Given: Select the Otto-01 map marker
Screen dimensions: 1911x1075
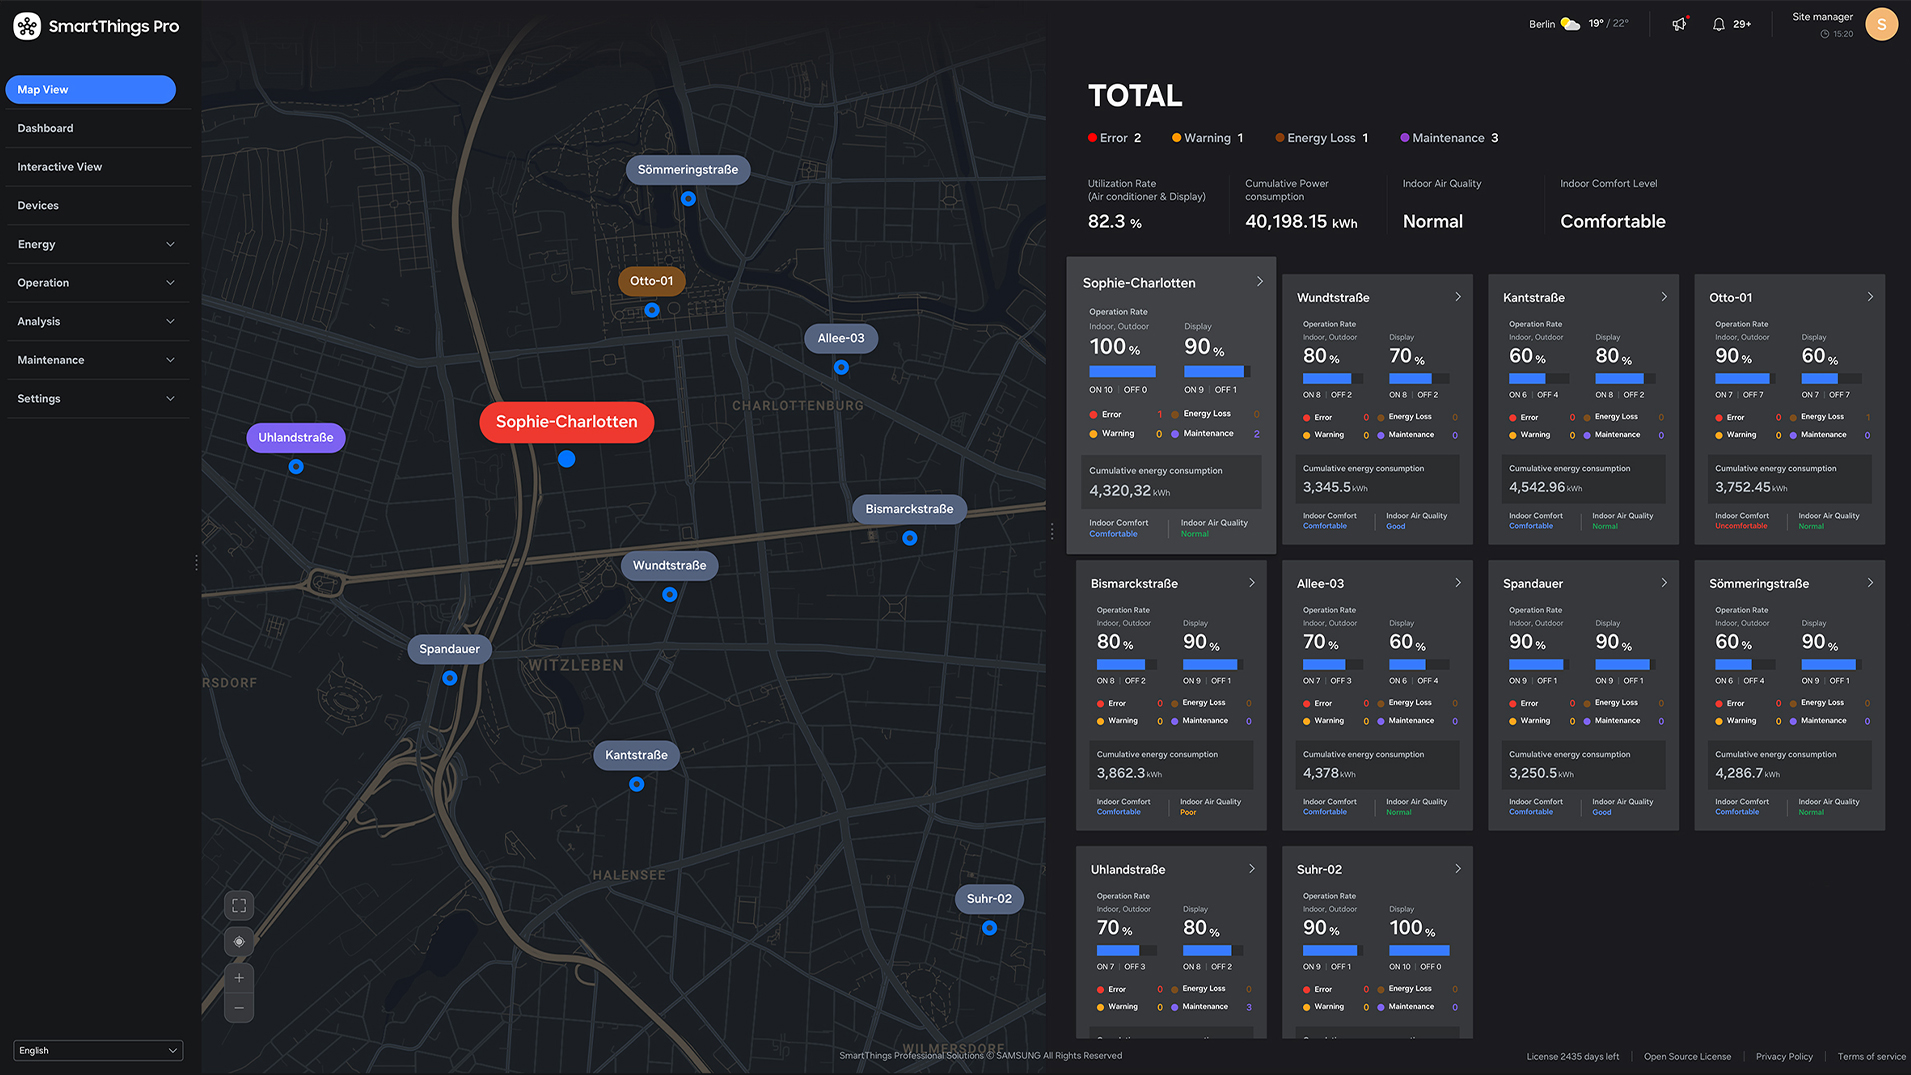Looking at the screenshot, I should click(651, 282).
